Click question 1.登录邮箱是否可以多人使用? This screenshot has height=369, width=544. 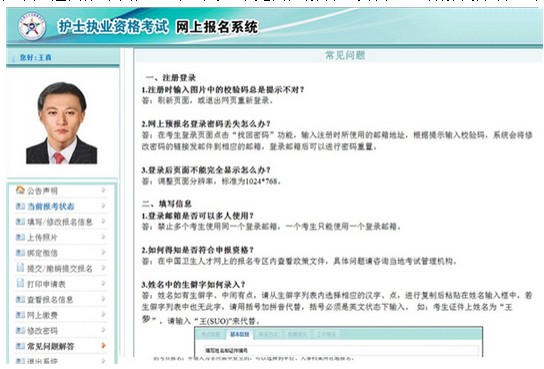pos(197,215)
